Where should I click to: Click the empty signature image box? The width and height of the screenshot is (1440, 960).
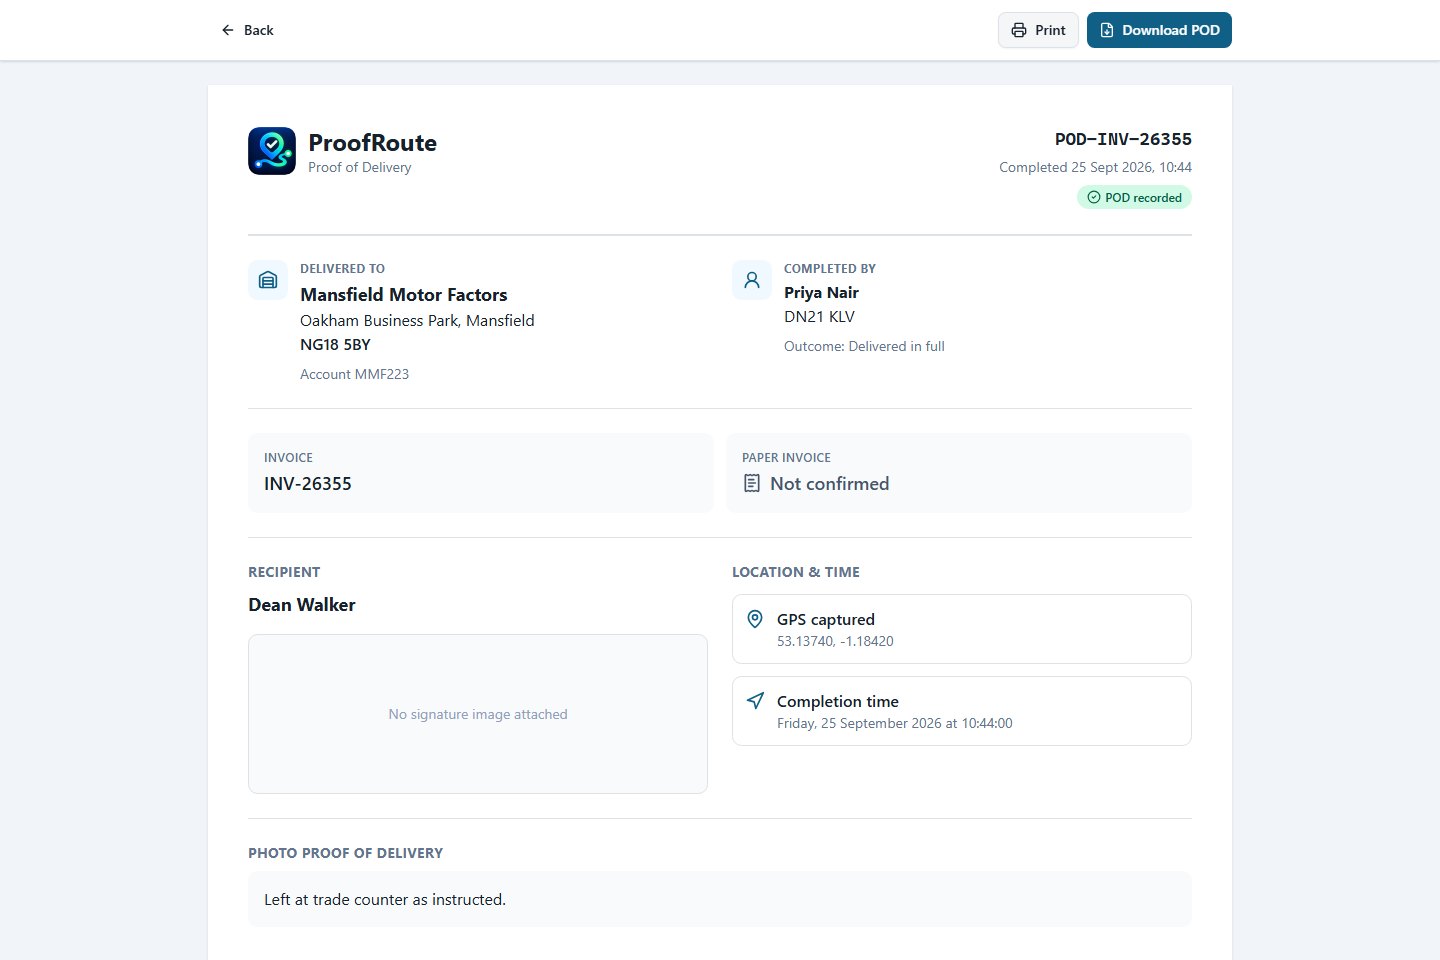pyautogui.click(x=478, y=714)
